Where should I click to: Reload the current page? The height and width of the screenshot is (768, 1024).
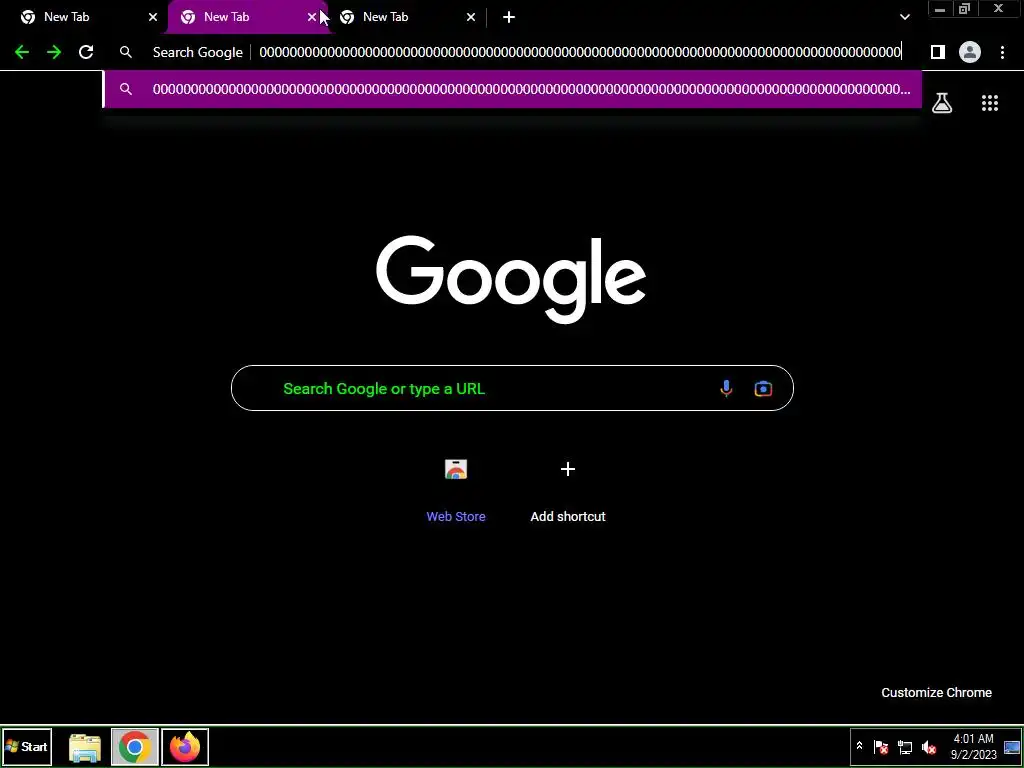86,52
